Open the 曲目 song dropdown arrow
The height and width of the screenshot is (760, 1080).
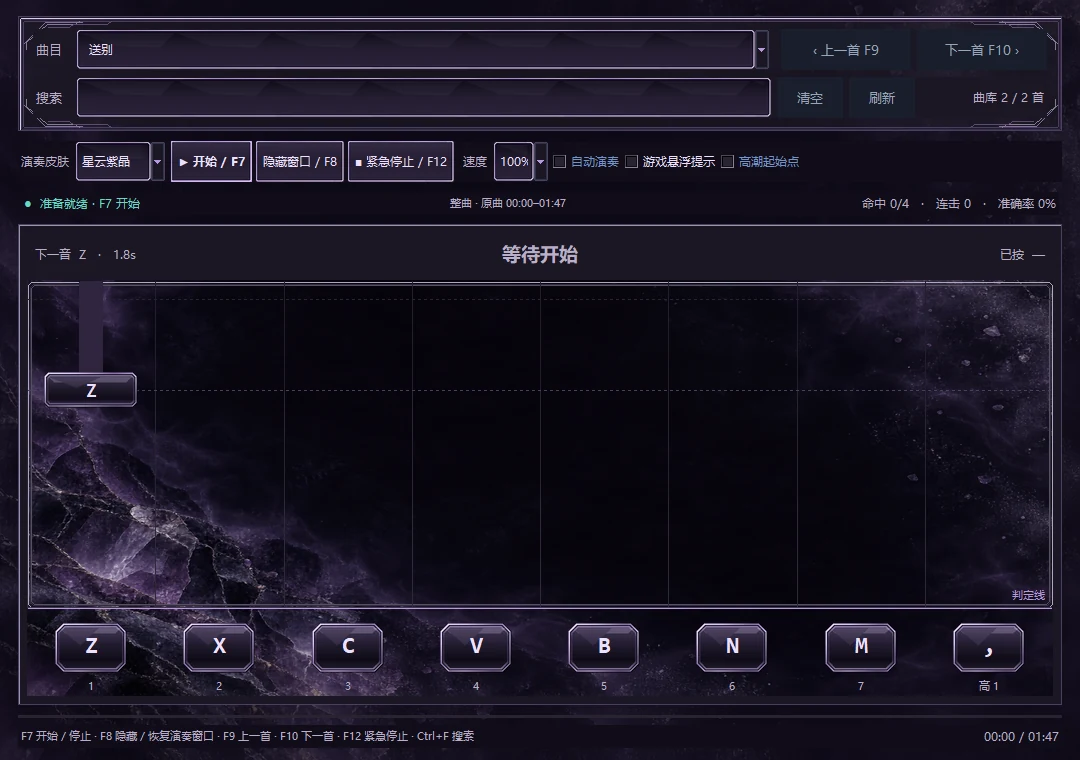[x=762, y=50]
